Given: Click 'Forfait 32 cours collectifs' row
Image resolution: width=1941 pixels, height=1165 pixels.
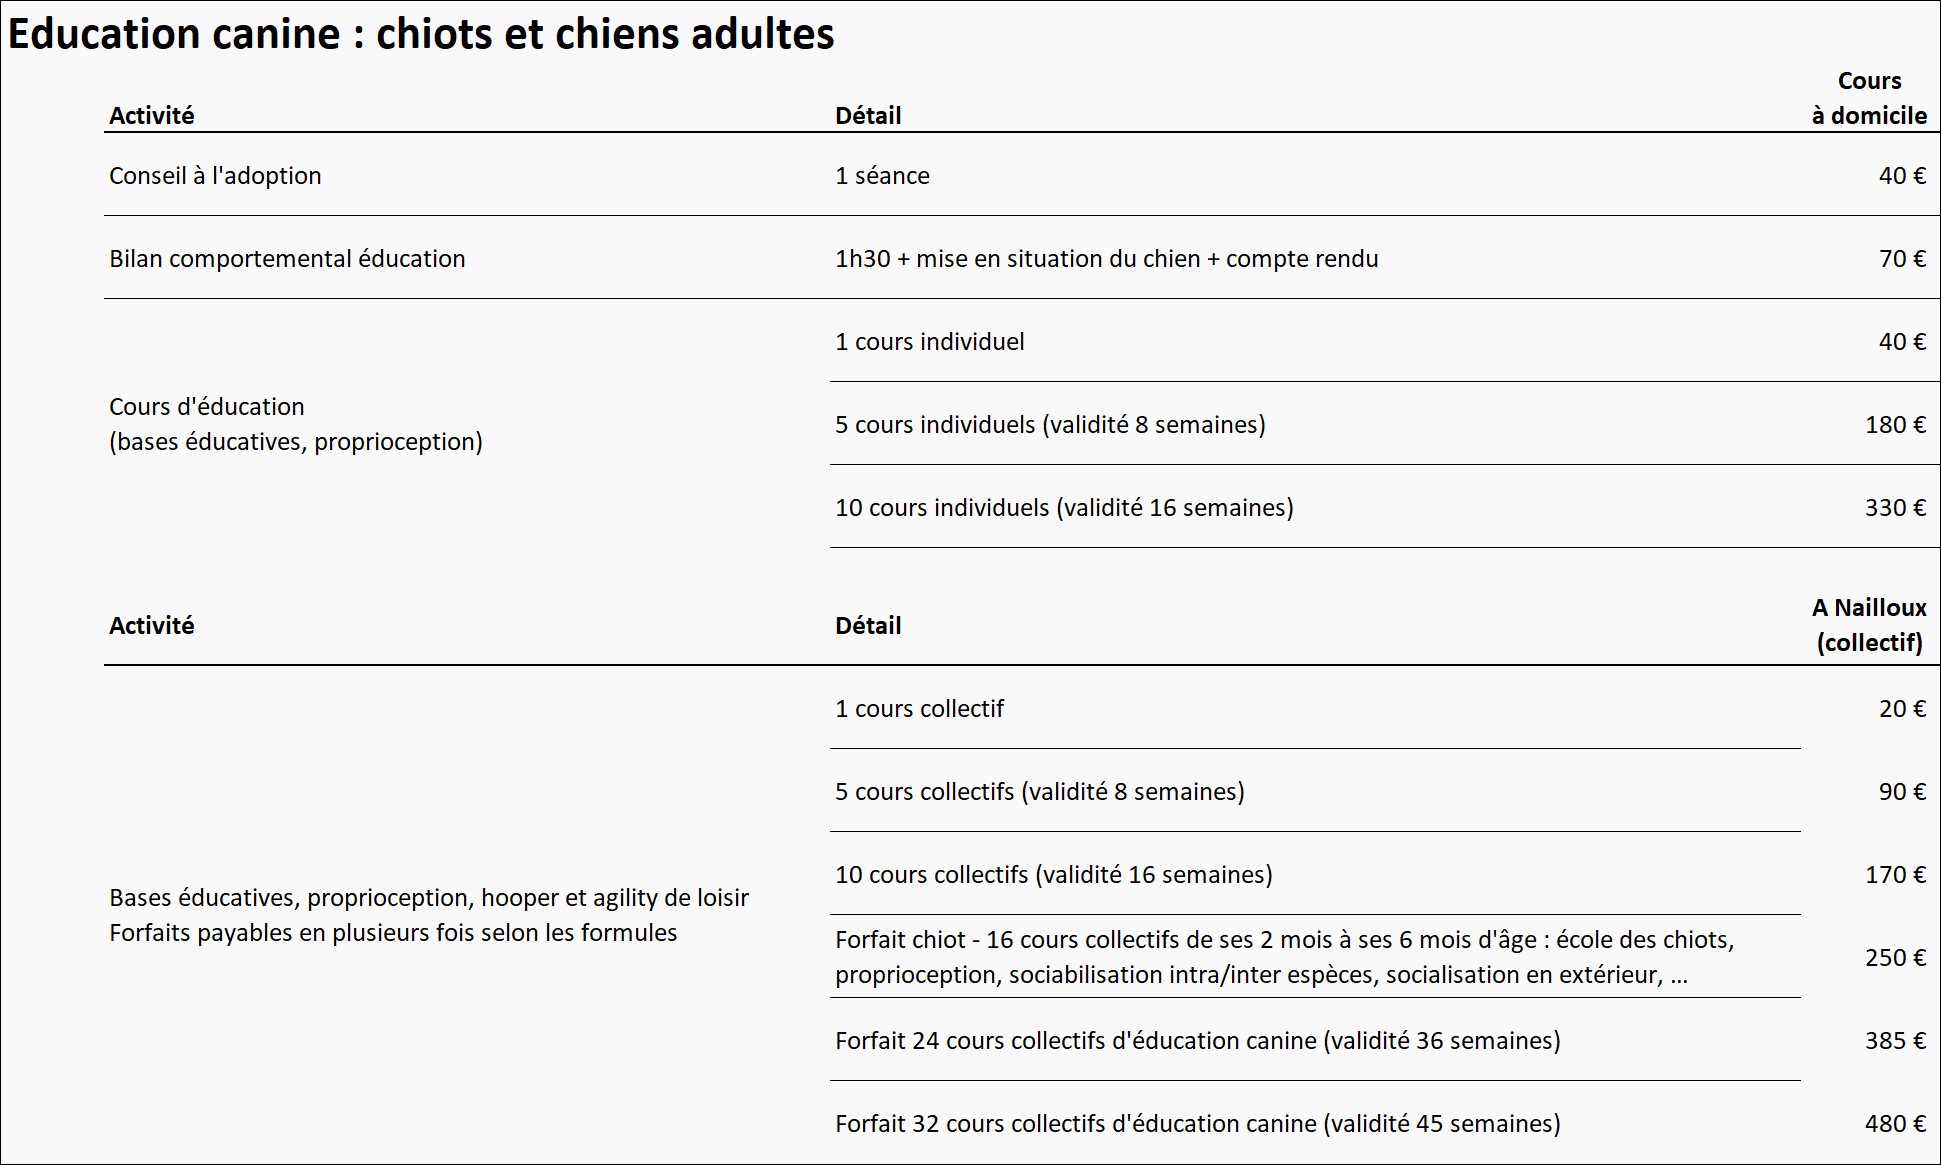Looking at the screenshot, I should 1197,1124.
